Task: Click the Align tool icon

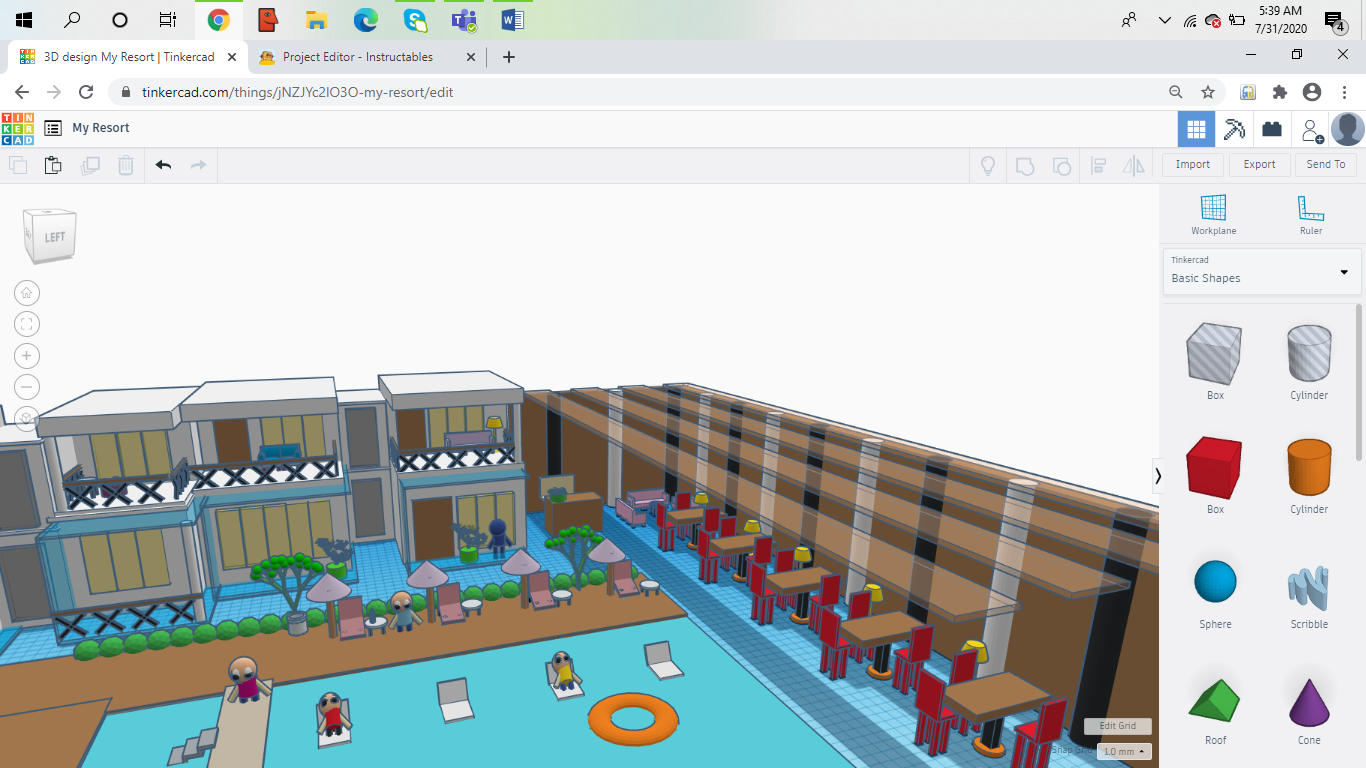Action: [x=1098, y=166]
